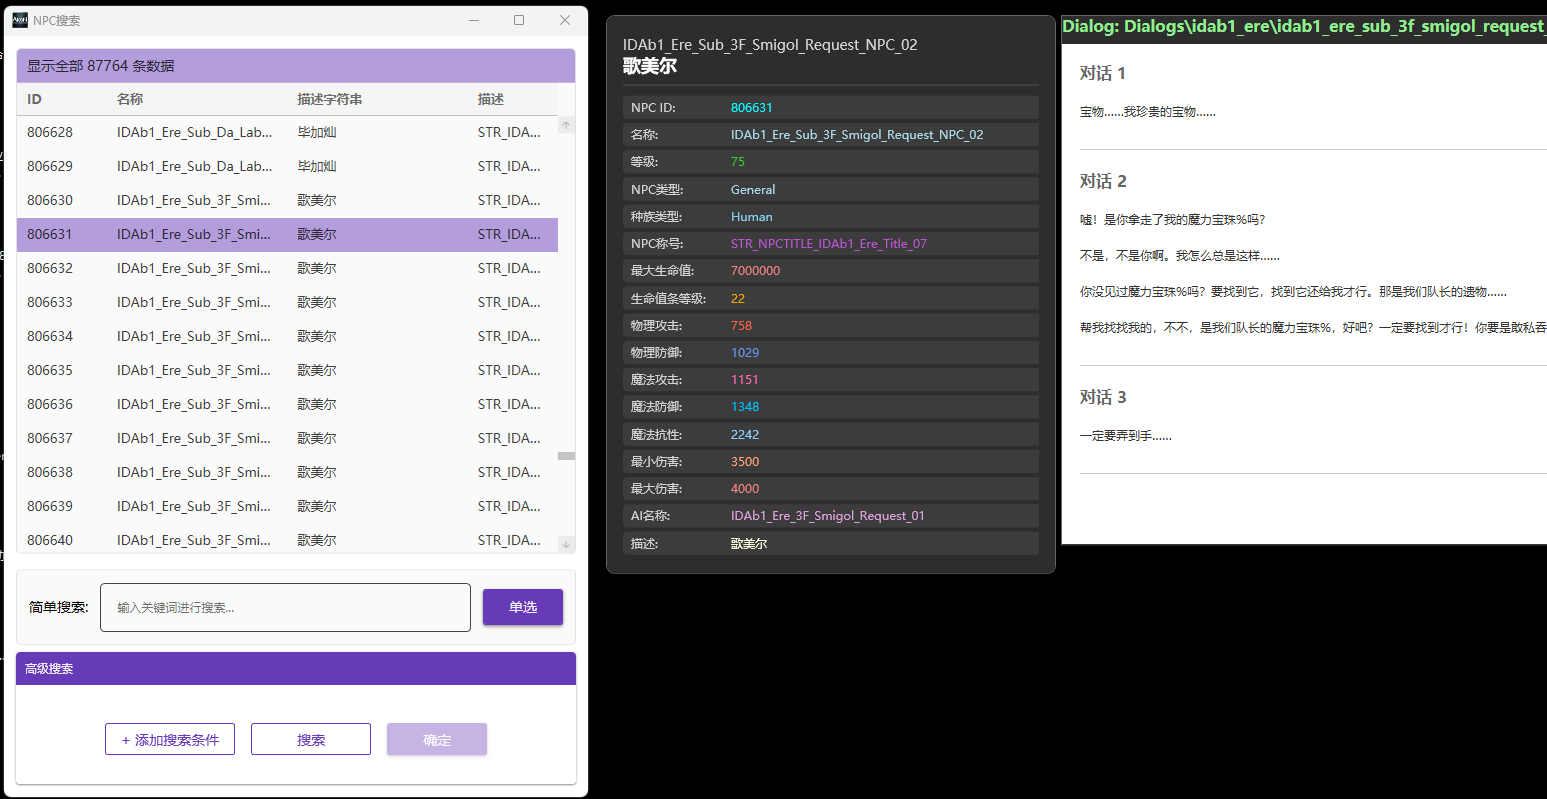Maximize the NPC搜索 window
Image resolution: width=1547 pixels, height=799 pixels.
[x=519, y=20]
